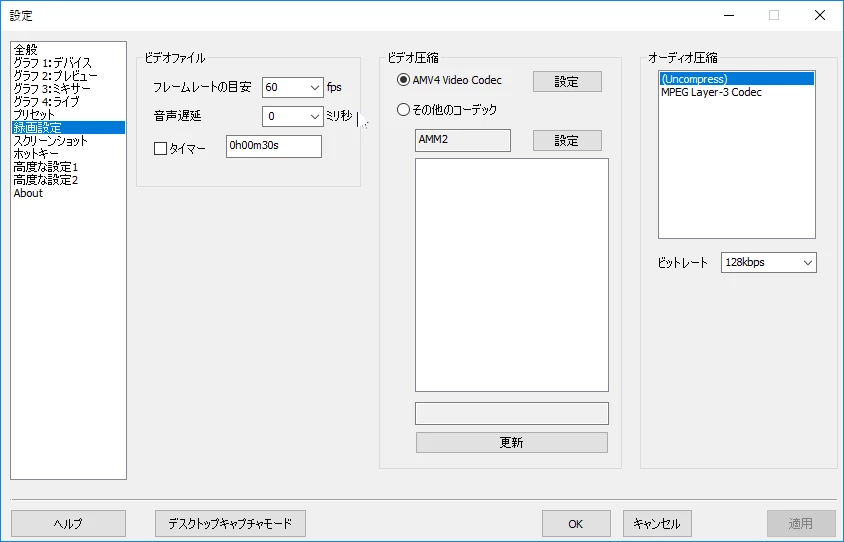Click the empty field above 更新 button
The image size is (844, 542).
pos(512,413)
